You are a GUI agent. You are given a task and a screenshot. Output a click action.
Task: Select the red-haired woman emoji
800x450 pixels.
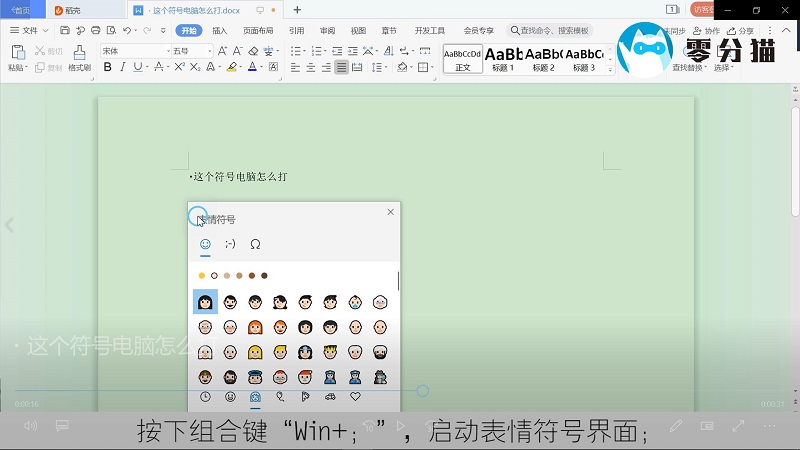pos(255,327)
